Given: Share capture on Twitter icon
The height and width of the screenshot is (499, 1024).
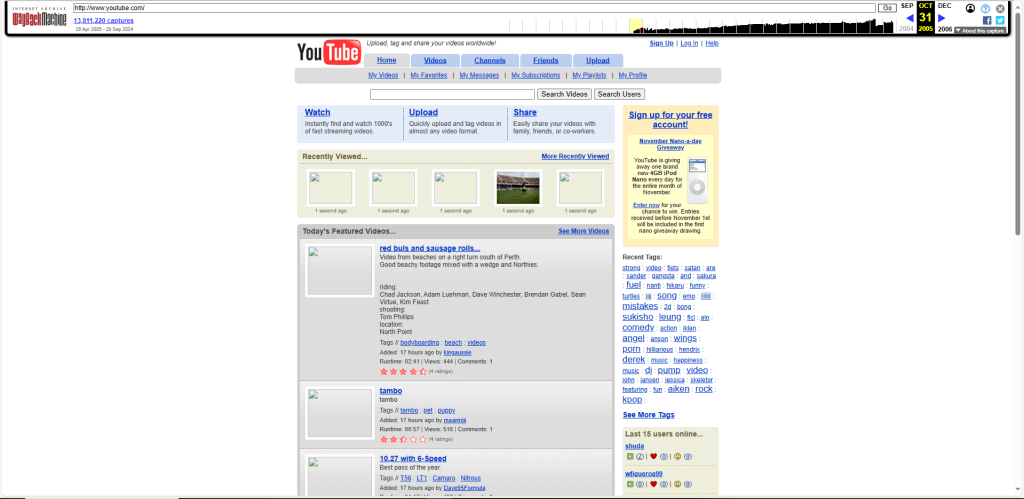Looking at the screenshot, I should [1000, 20].
